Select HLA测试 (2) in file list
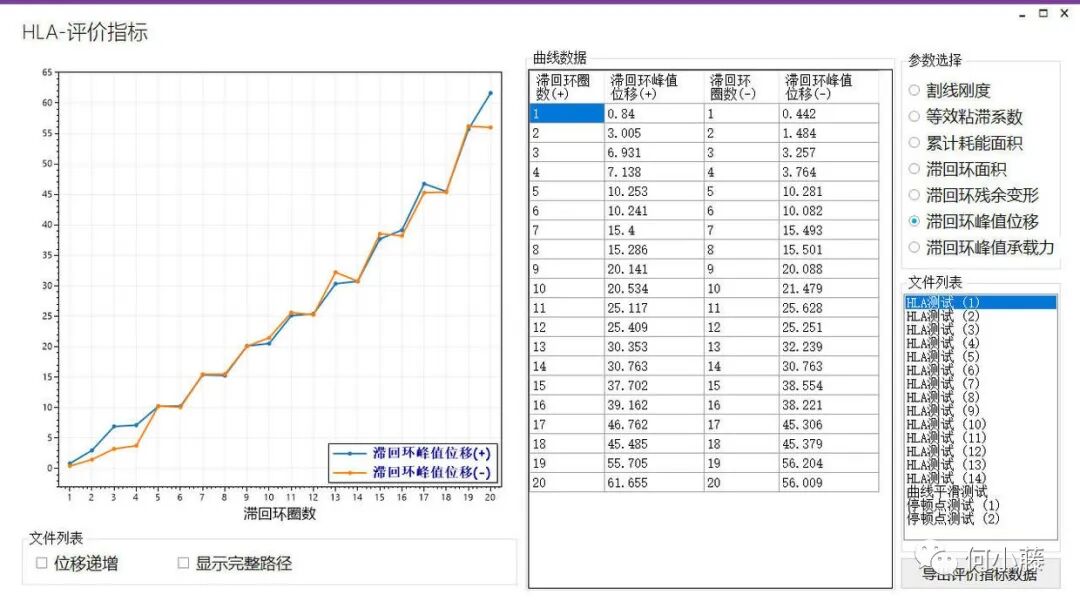This screenshot has height=608, width=1080. [980, 316]
